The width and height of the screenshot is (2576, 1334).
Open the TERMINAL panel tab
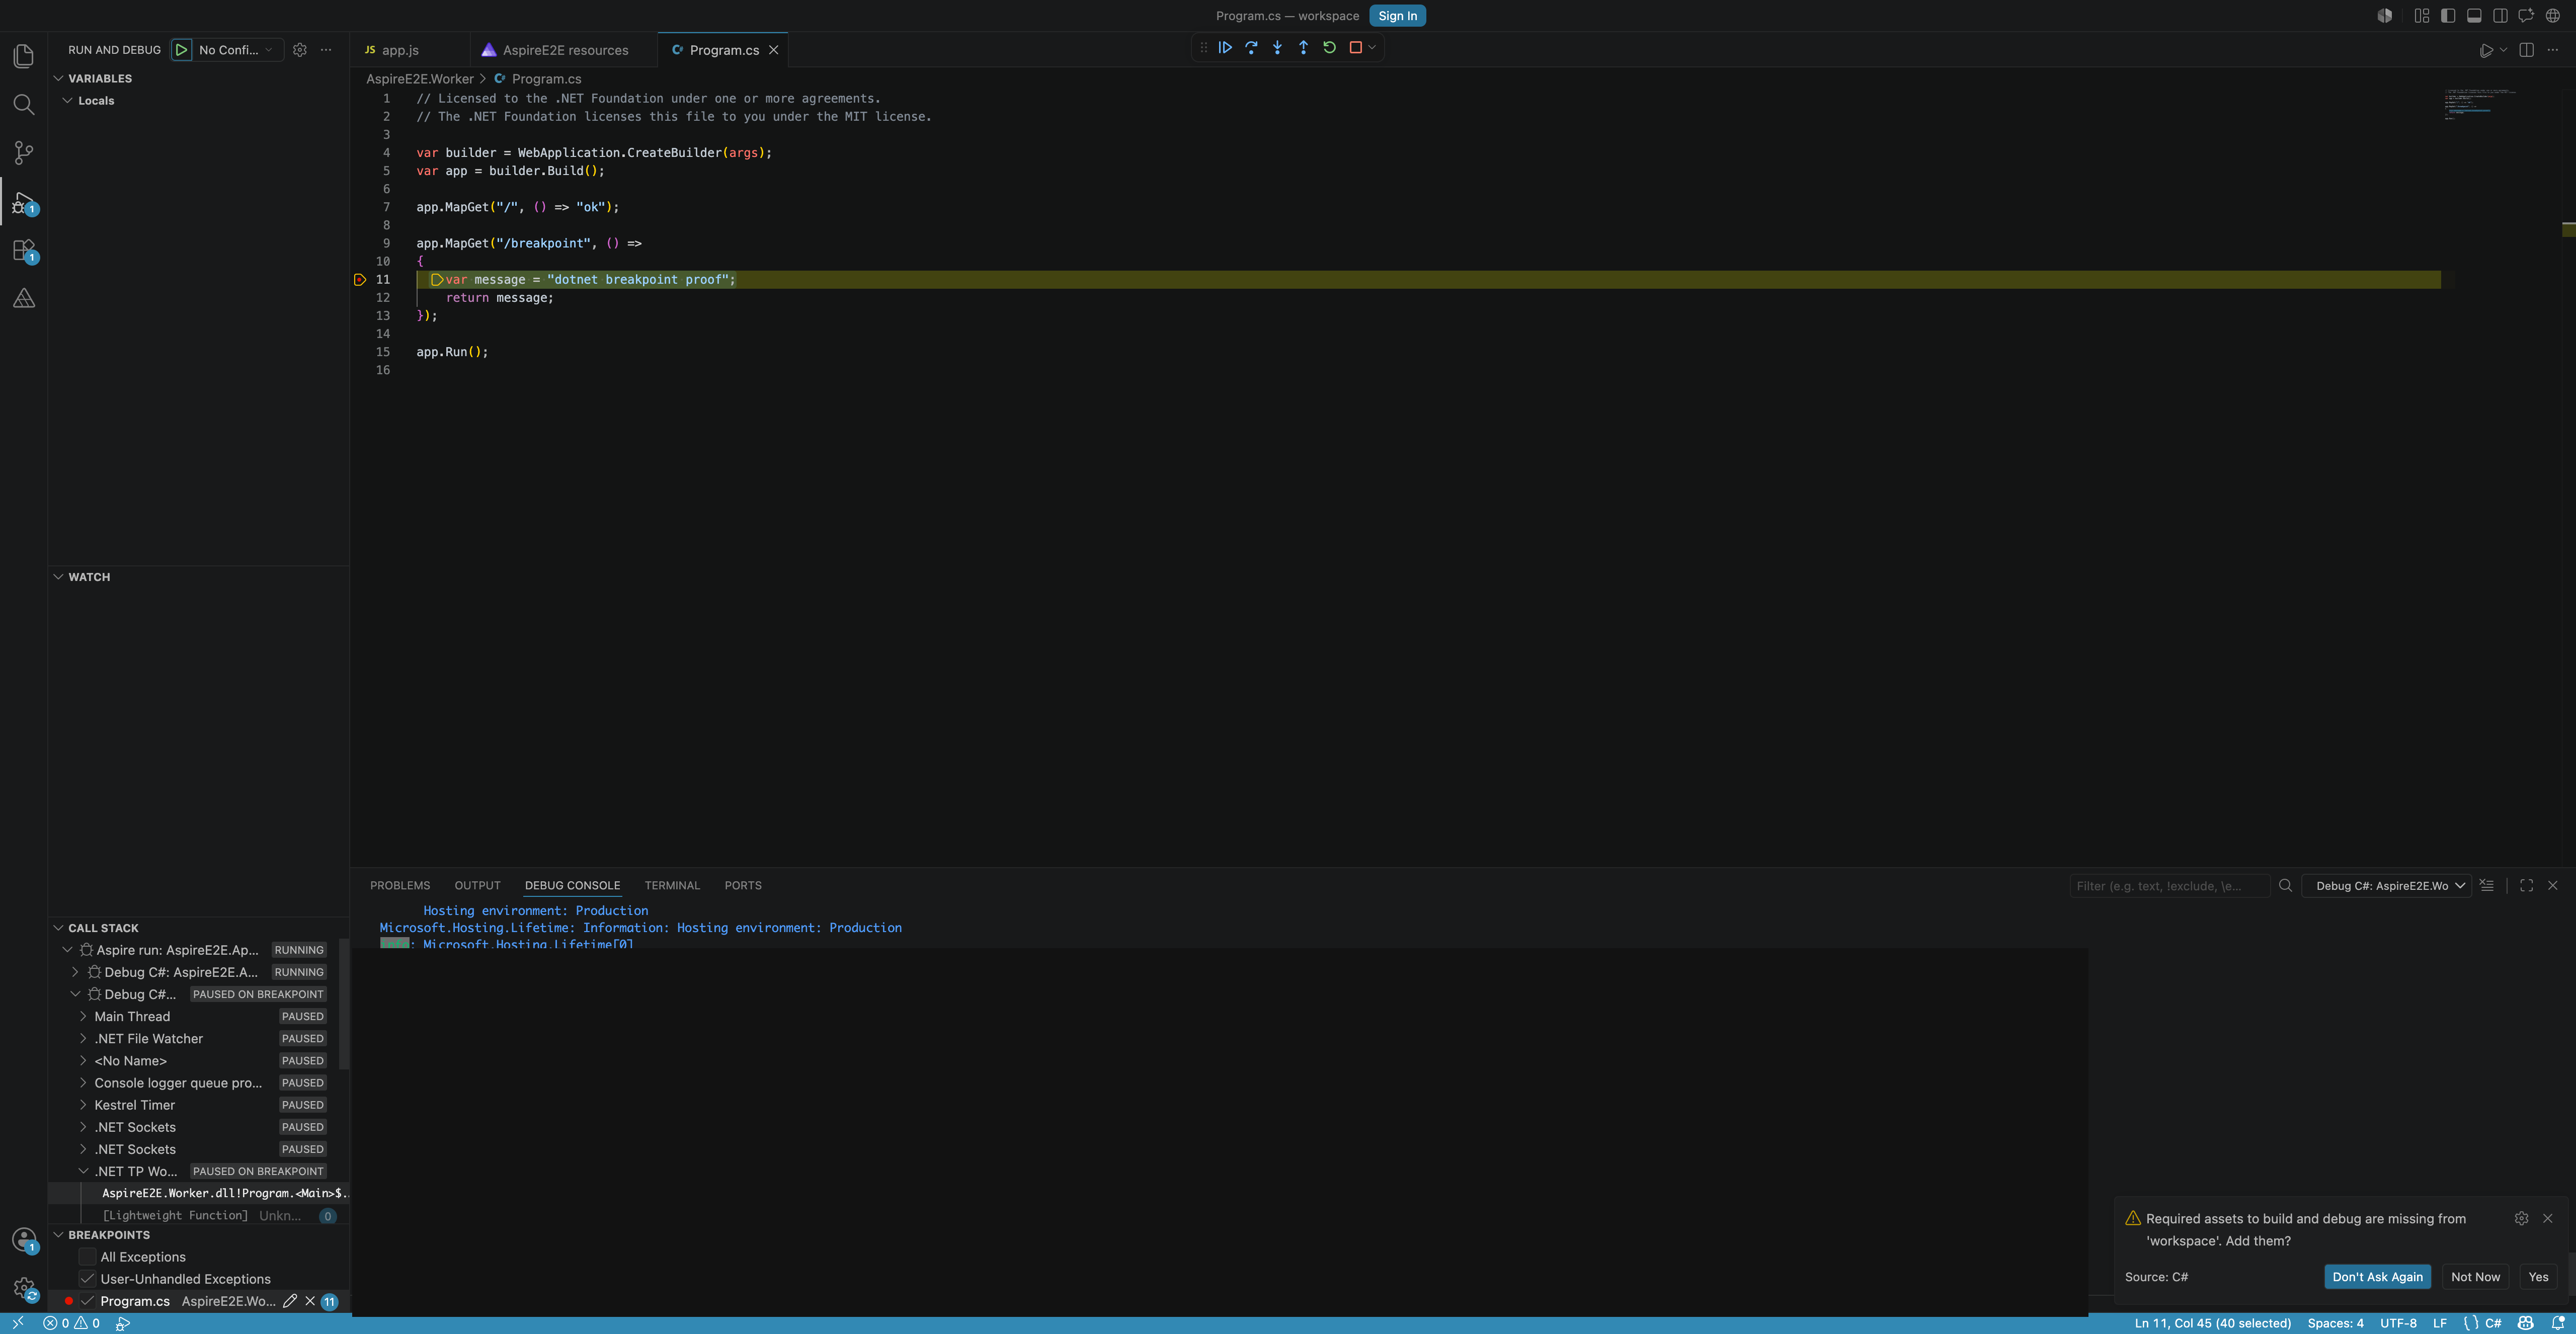pyautogui.click(x=672, y=886)
